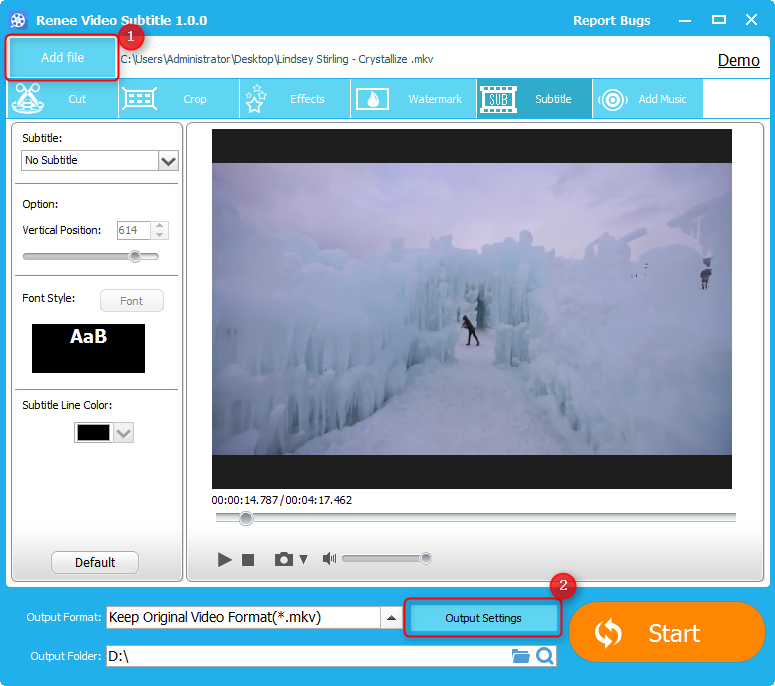
Task: Open Output Settings
Action: [x=483, y=618]
